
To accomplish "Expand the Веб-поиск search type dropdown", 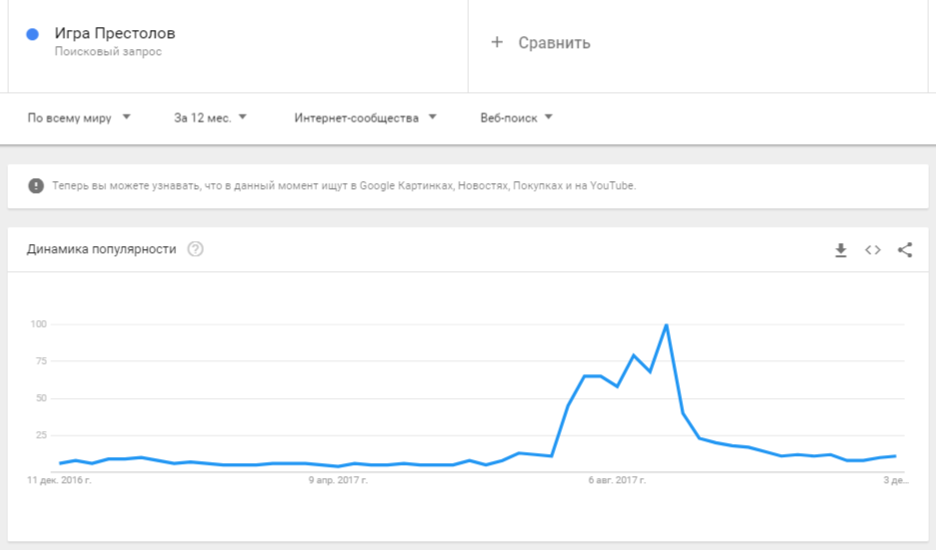I will pyautogui.click(x=516, y=118).
